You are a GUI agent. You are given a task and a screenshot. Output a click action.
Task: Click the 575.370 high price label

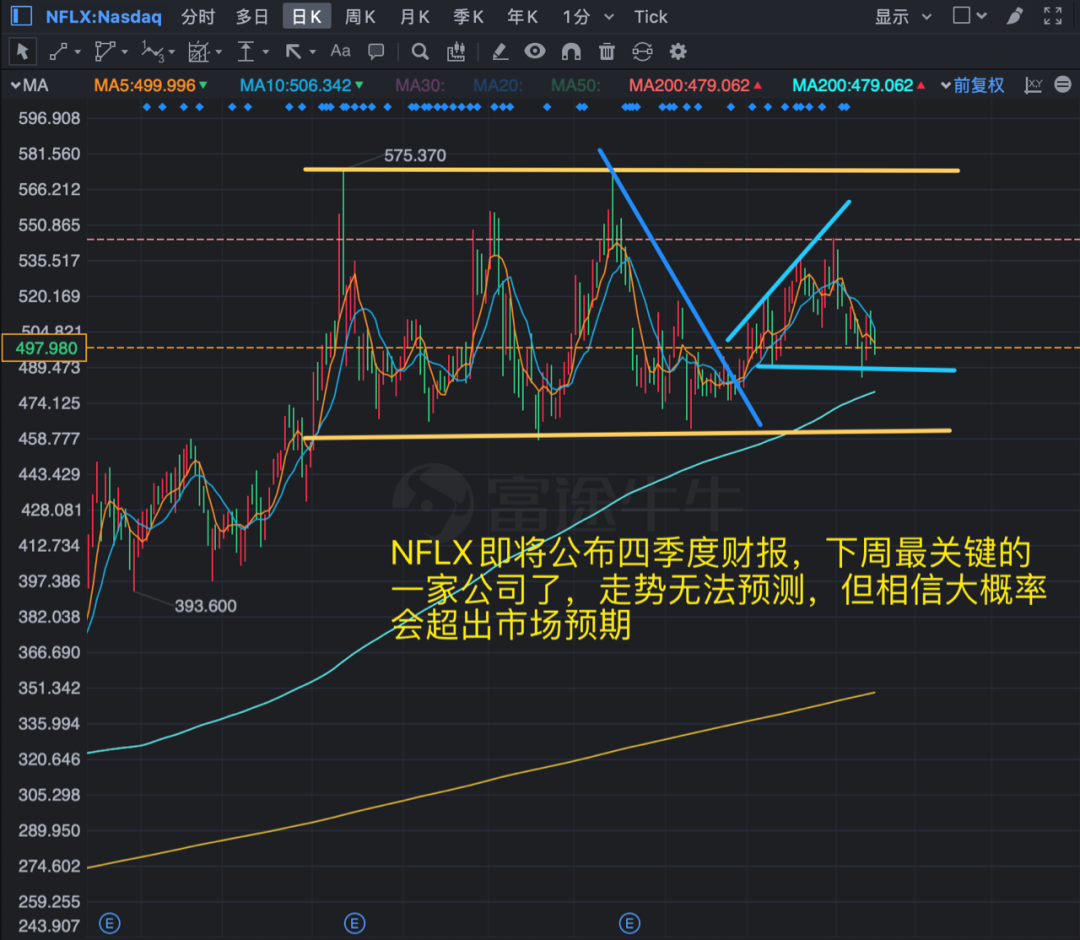tap(415, 156)
